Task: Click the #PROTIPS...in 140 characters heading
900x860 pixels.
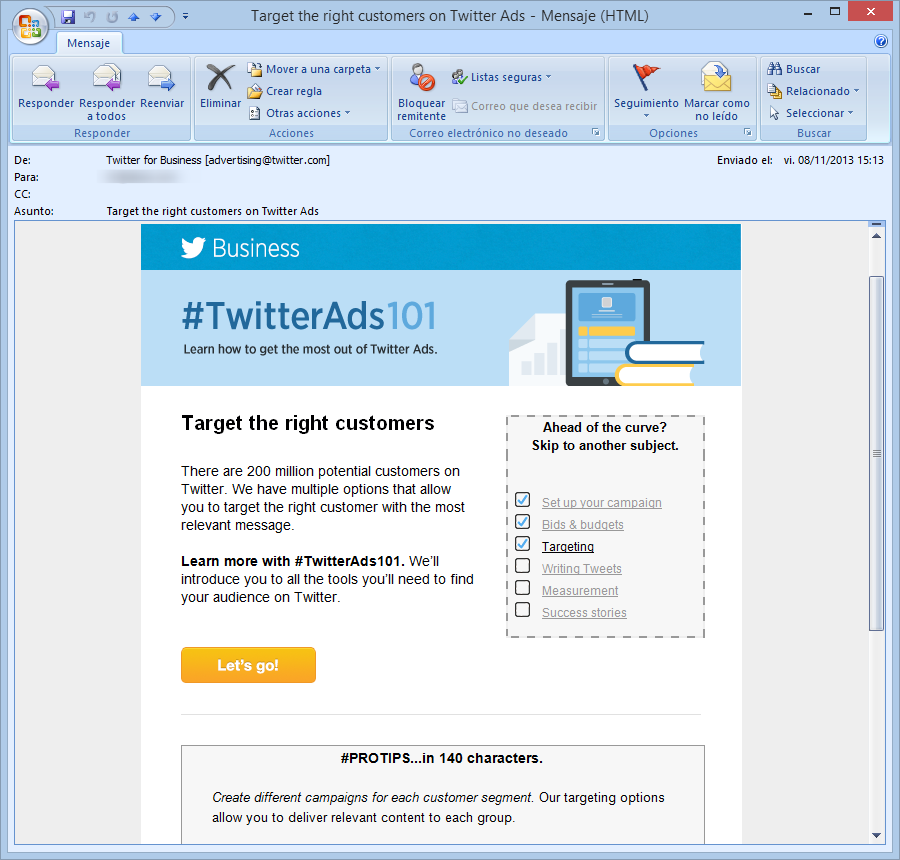Action: pos(441,758)
